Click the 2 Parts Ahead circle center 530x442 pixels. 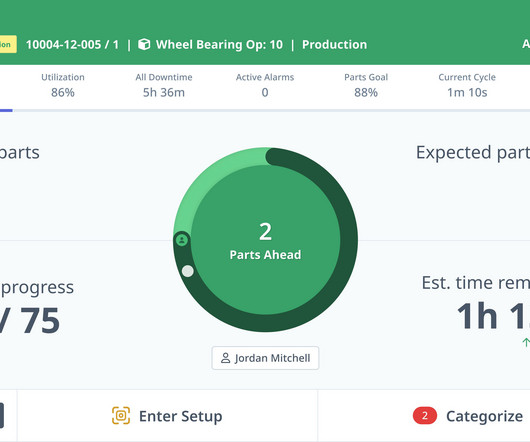(x=265, y=240)
